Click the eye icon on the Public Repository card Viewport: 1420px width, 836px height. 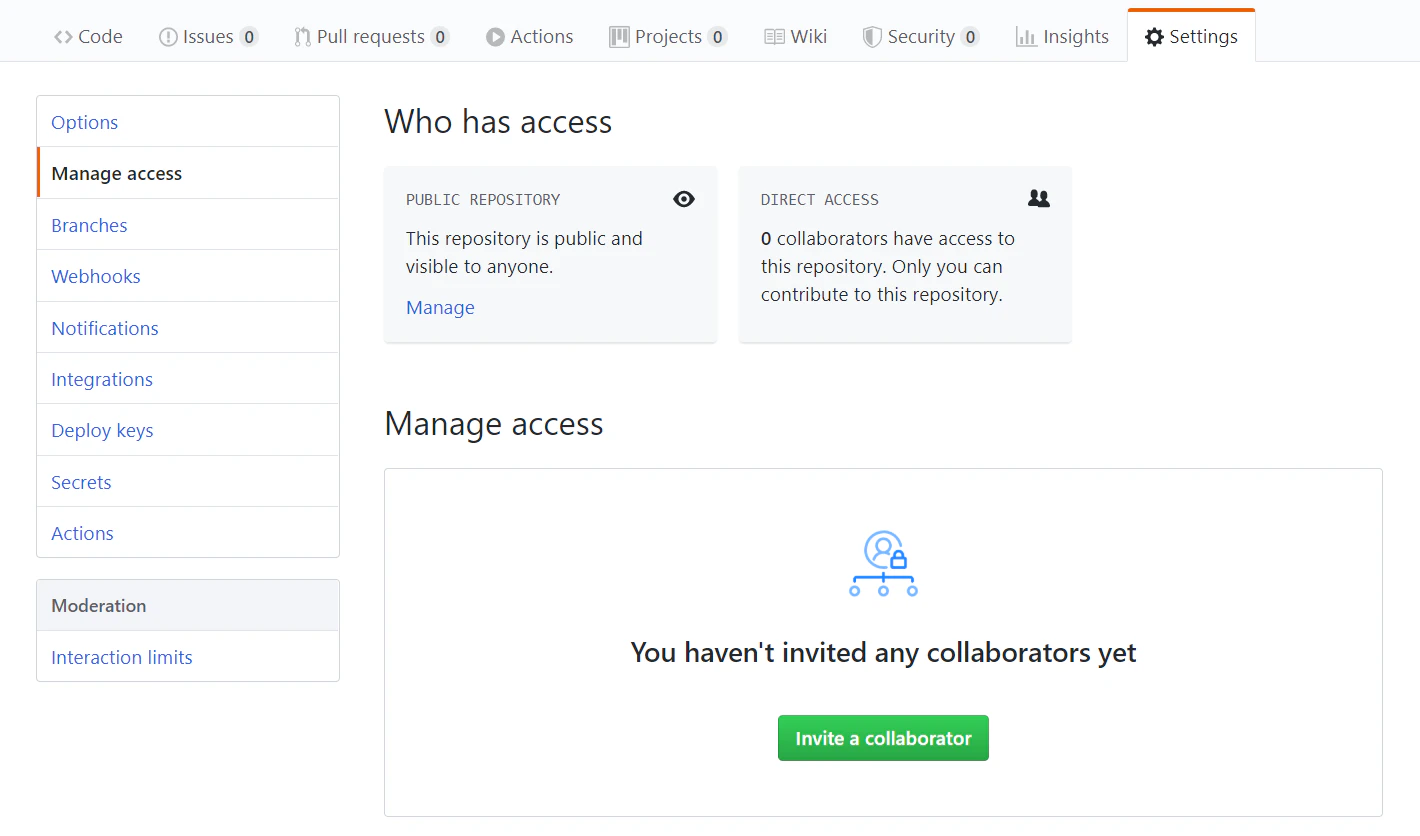684,199
